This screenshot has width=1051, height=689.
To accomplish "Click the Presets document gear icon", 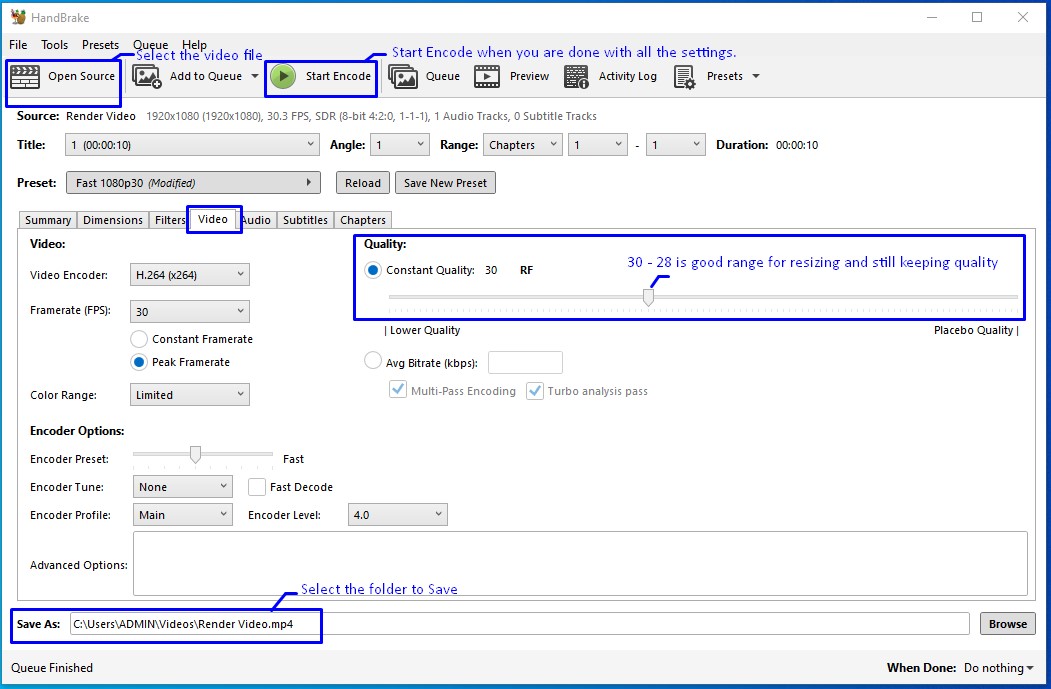I will coord(684,76).
